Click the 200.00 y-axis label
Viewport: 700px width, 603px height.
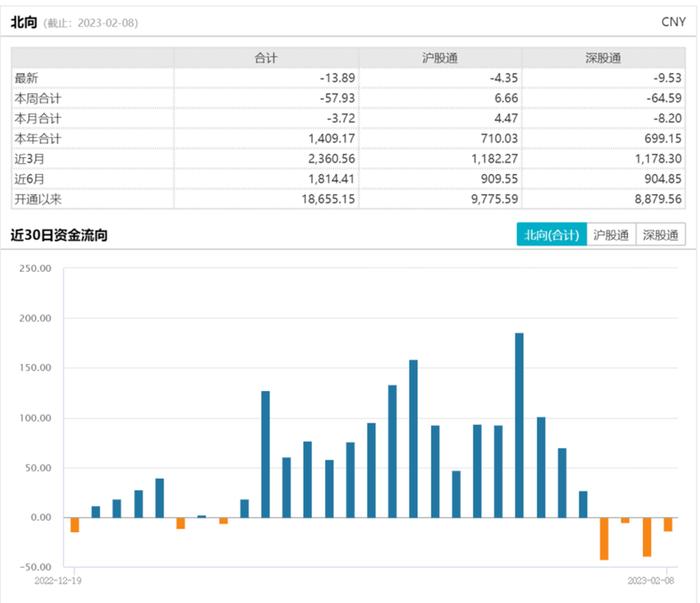(35, 318)
